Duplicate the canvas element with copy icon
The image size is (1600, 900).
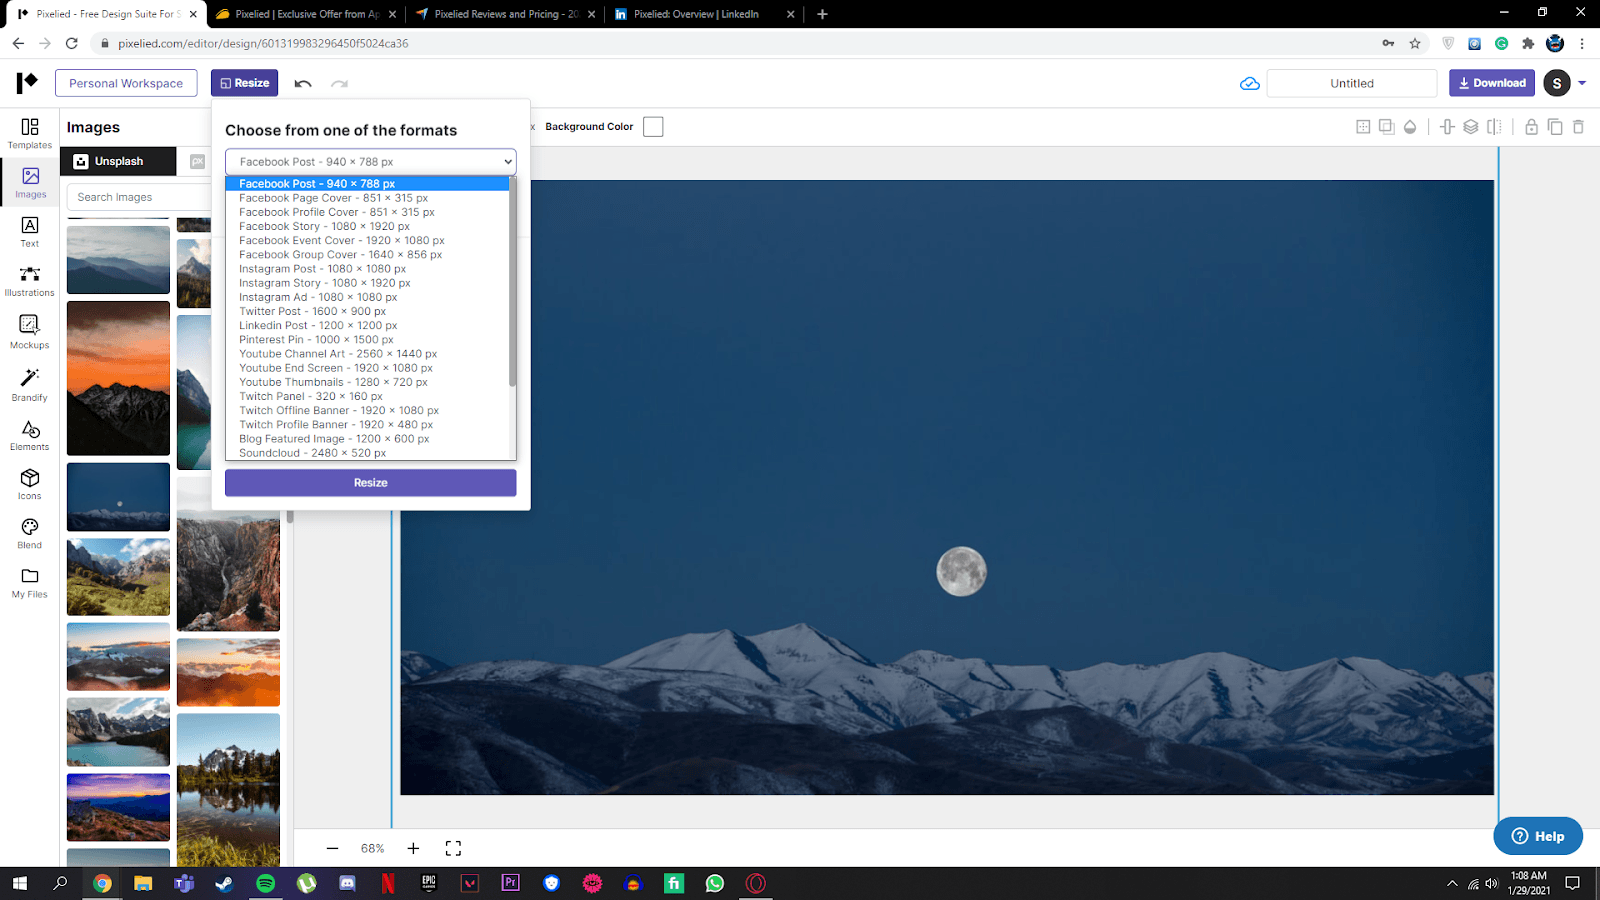click(1554, 127)
